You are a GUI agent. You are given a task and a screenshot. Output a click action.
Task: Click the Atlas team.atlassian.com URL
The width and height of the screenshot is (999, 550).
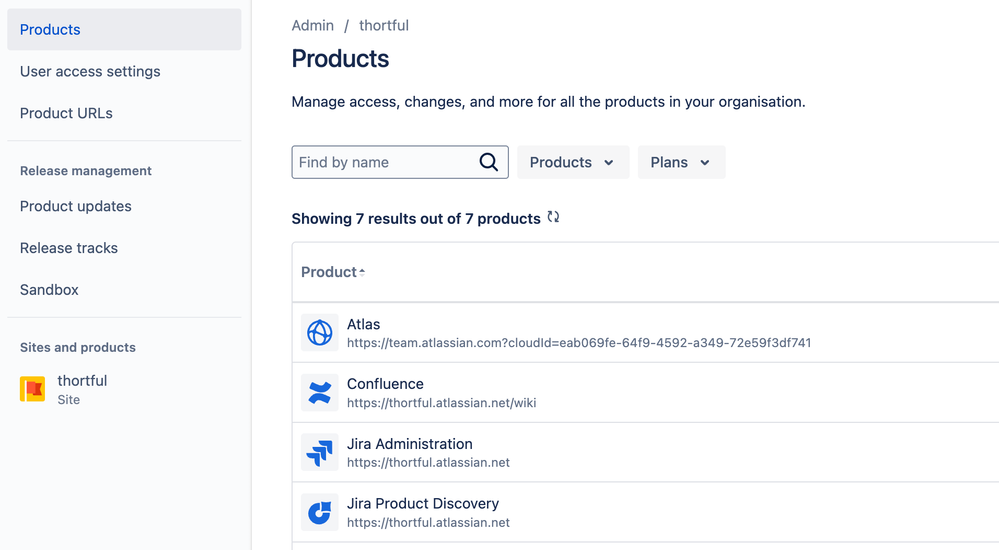(x=579, y=343)
